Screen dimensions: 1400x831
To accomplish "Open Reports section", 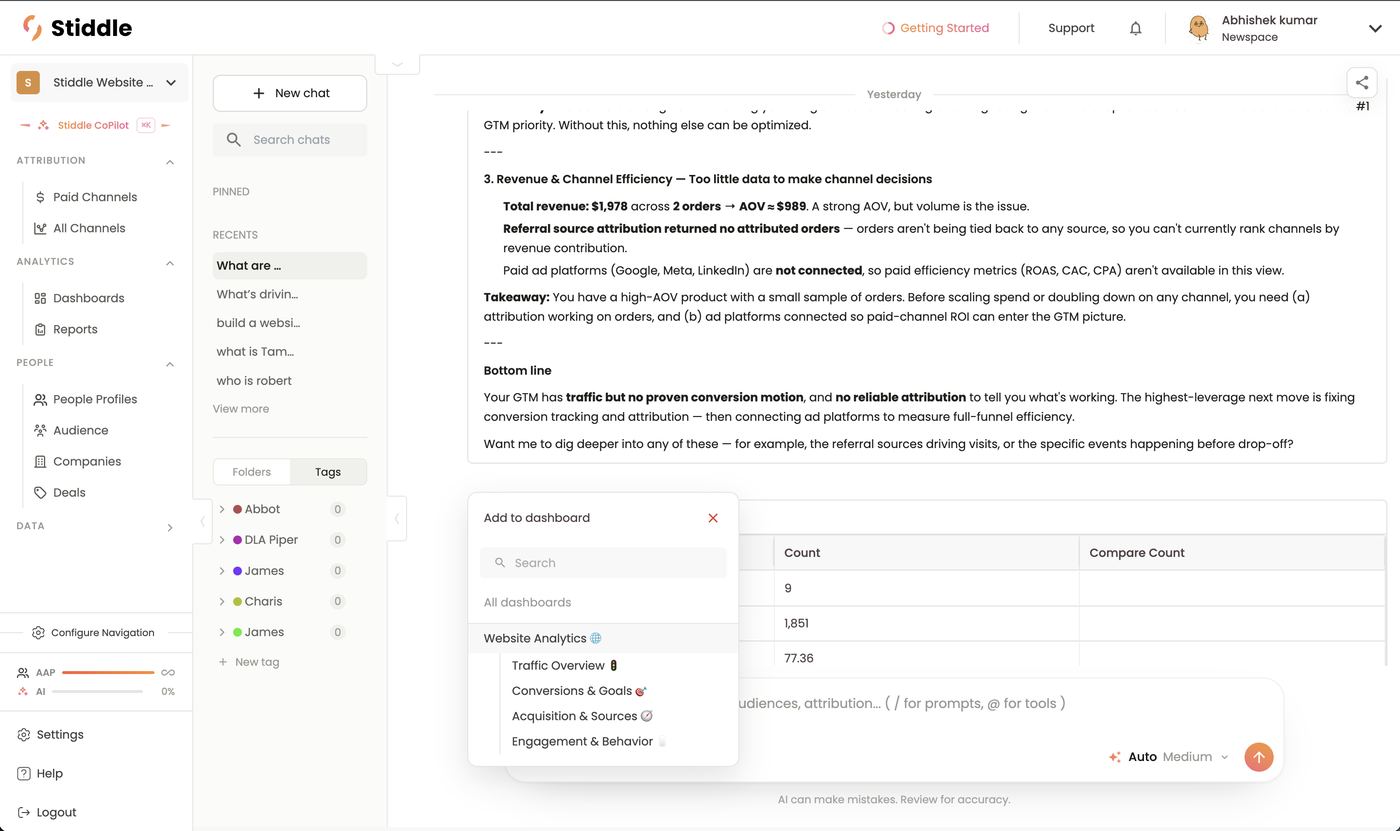I will (75, 329).
